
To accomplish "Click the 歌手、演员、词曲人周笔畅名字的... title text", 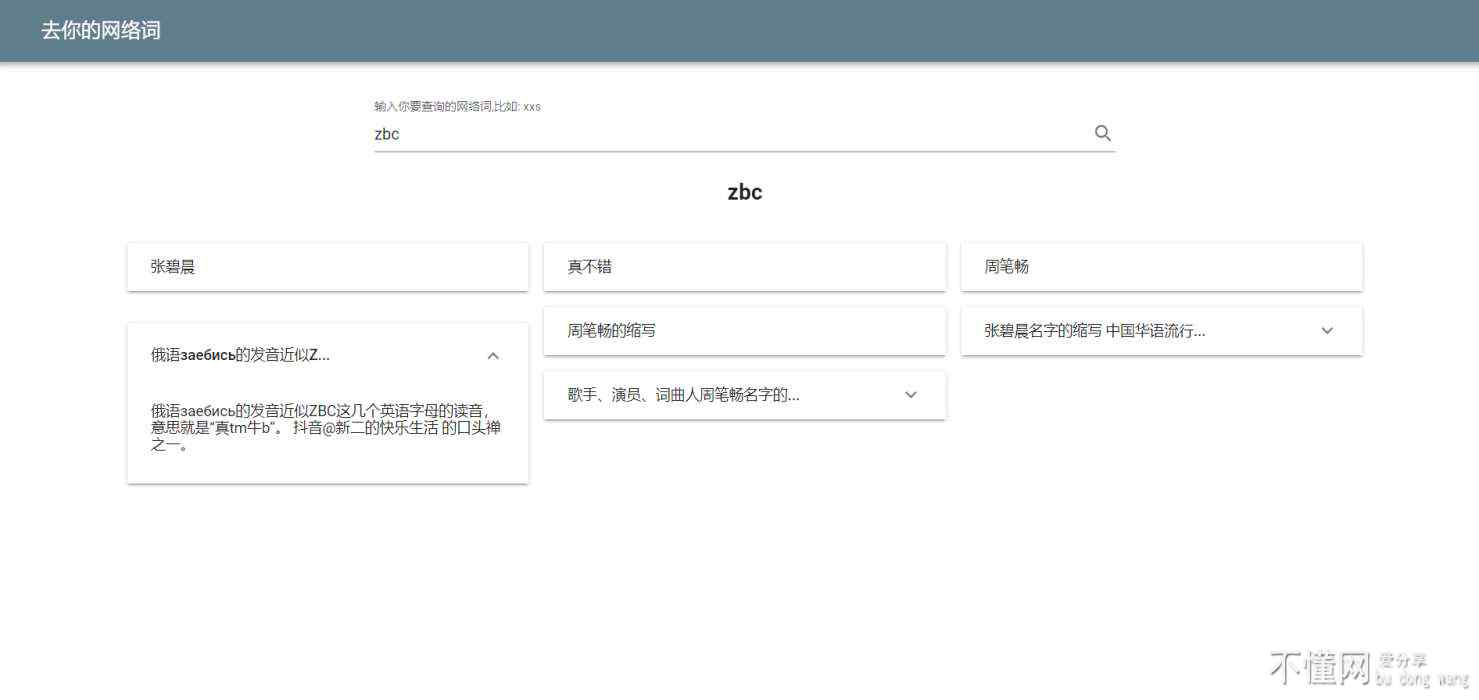I will point(683,395).
